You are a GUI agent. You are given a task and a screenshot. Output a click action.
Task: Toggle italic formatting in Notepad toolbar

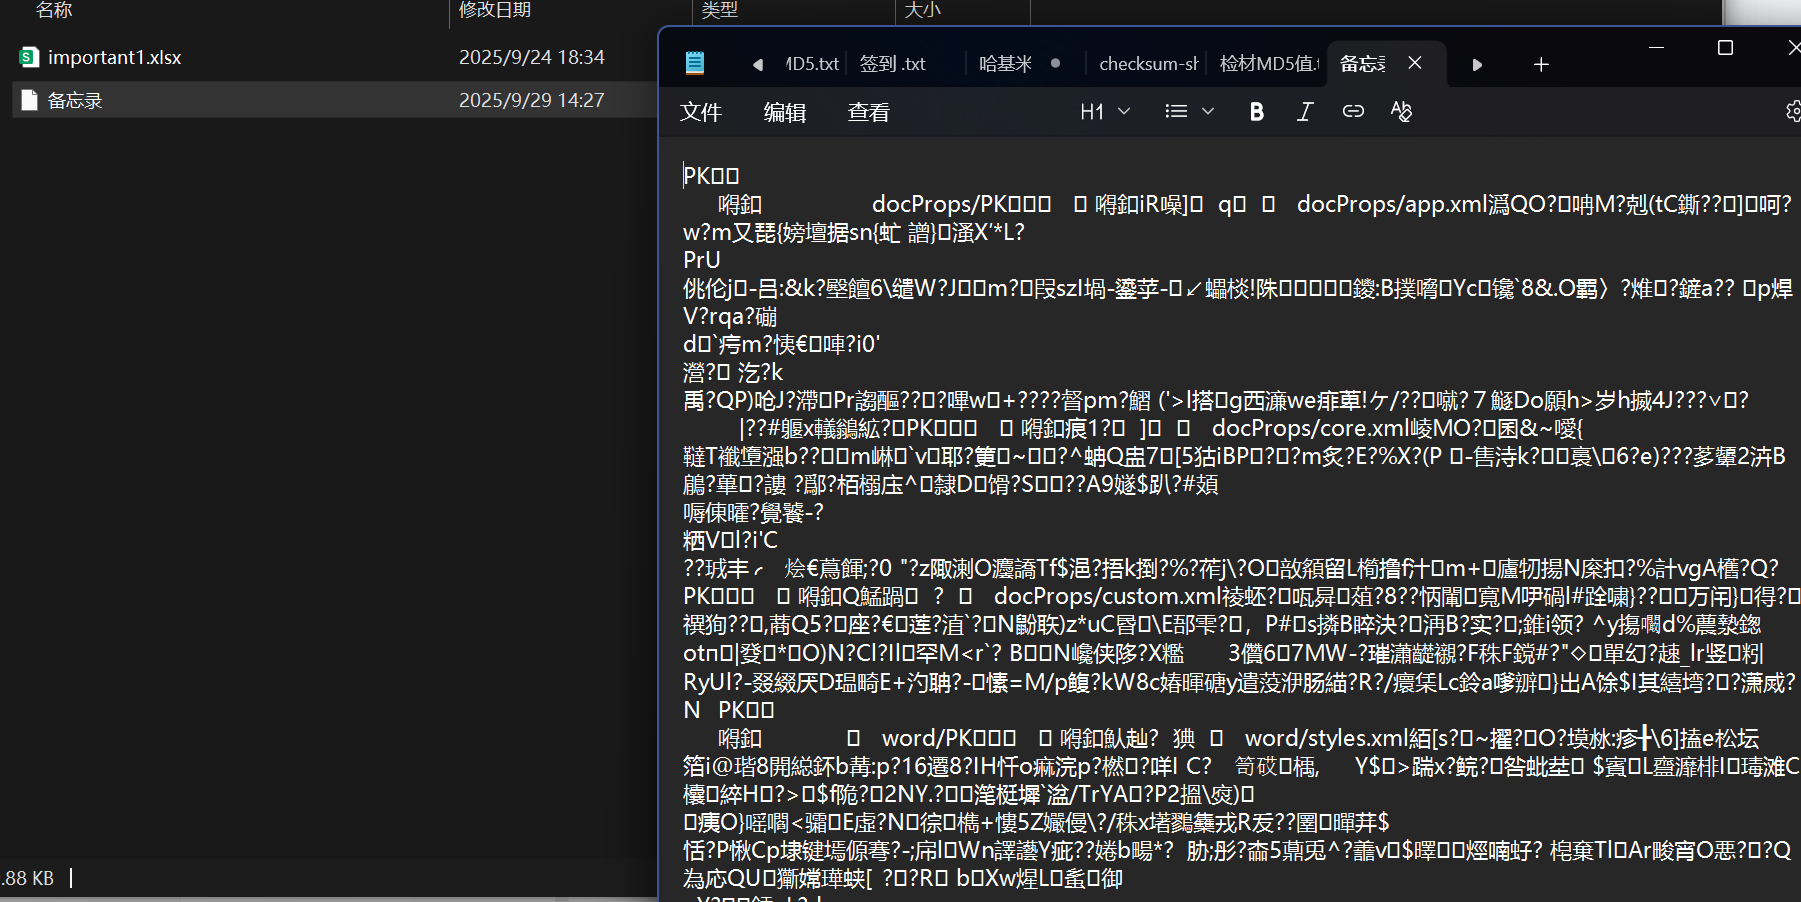(x=1304, y=112)
